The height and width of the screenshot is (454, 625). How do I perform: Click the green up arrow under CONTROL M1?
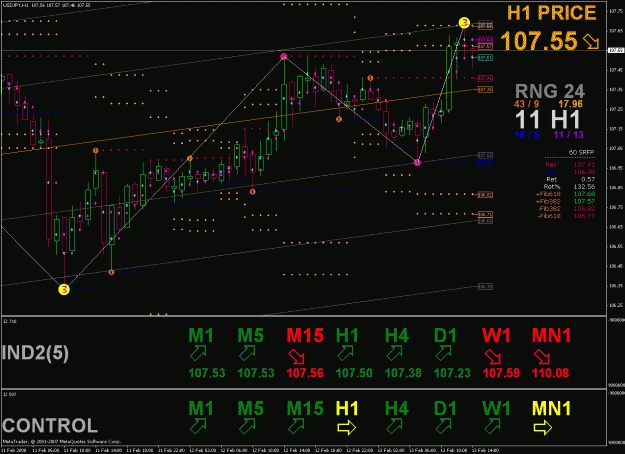coord(198,426)
